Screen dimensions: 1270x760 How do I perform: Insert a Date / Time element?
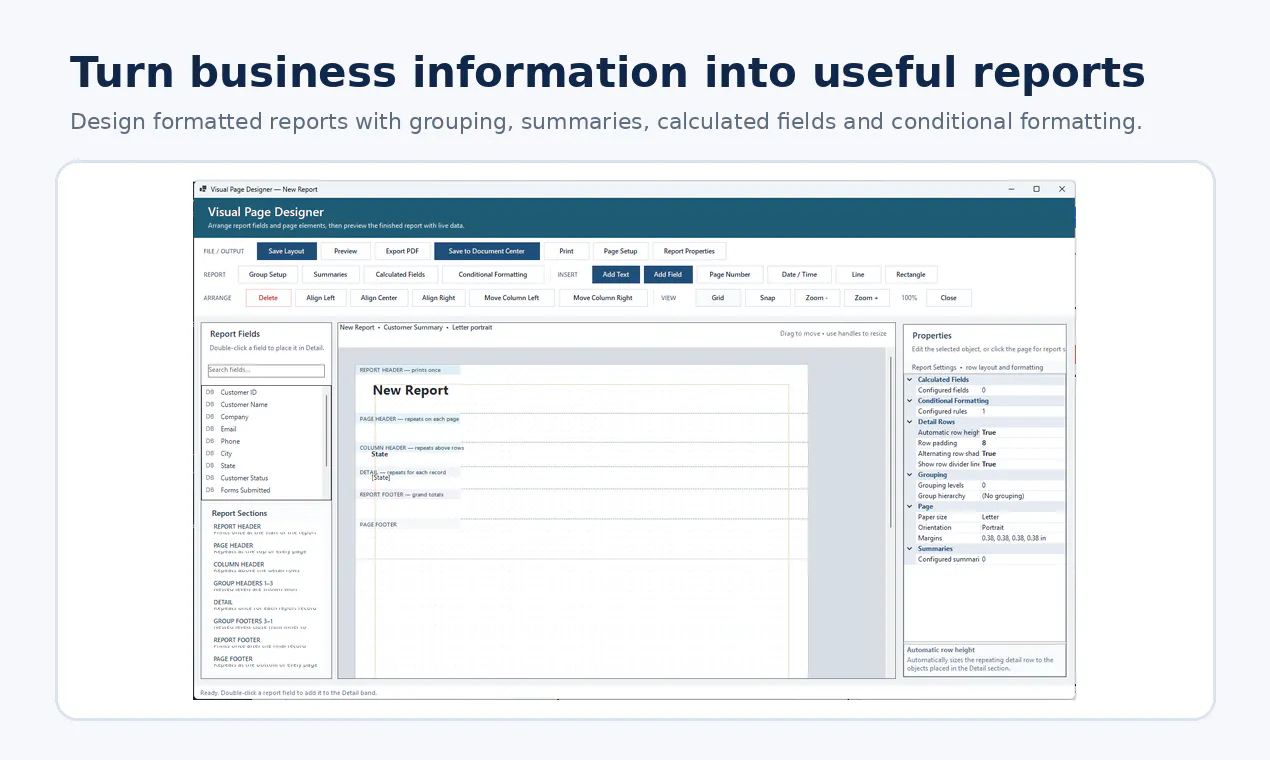point(800,274)
